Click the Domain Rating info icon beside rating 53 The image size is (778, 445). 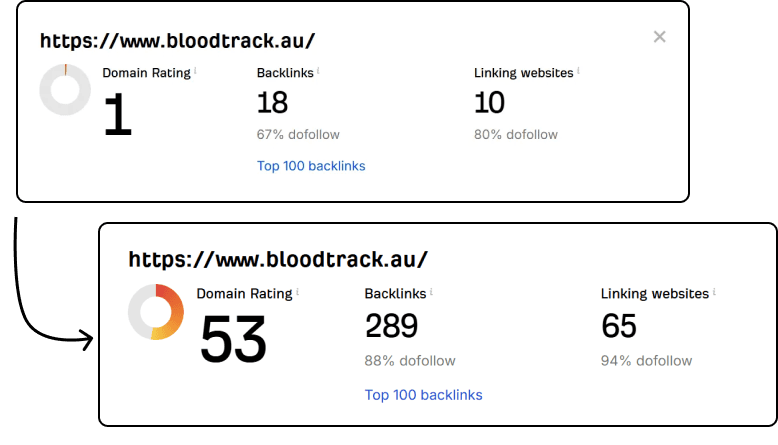[297, 292]
